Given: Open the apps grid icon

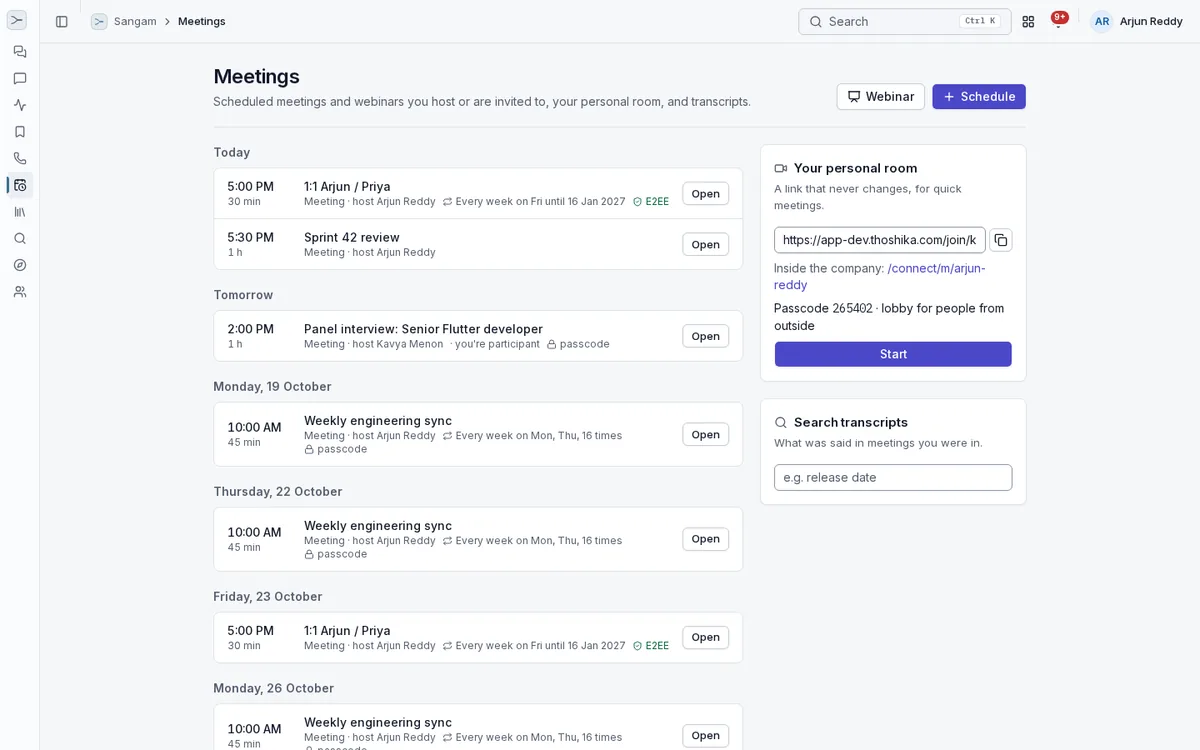Looking at the screenshot, I should (1028, 21).
